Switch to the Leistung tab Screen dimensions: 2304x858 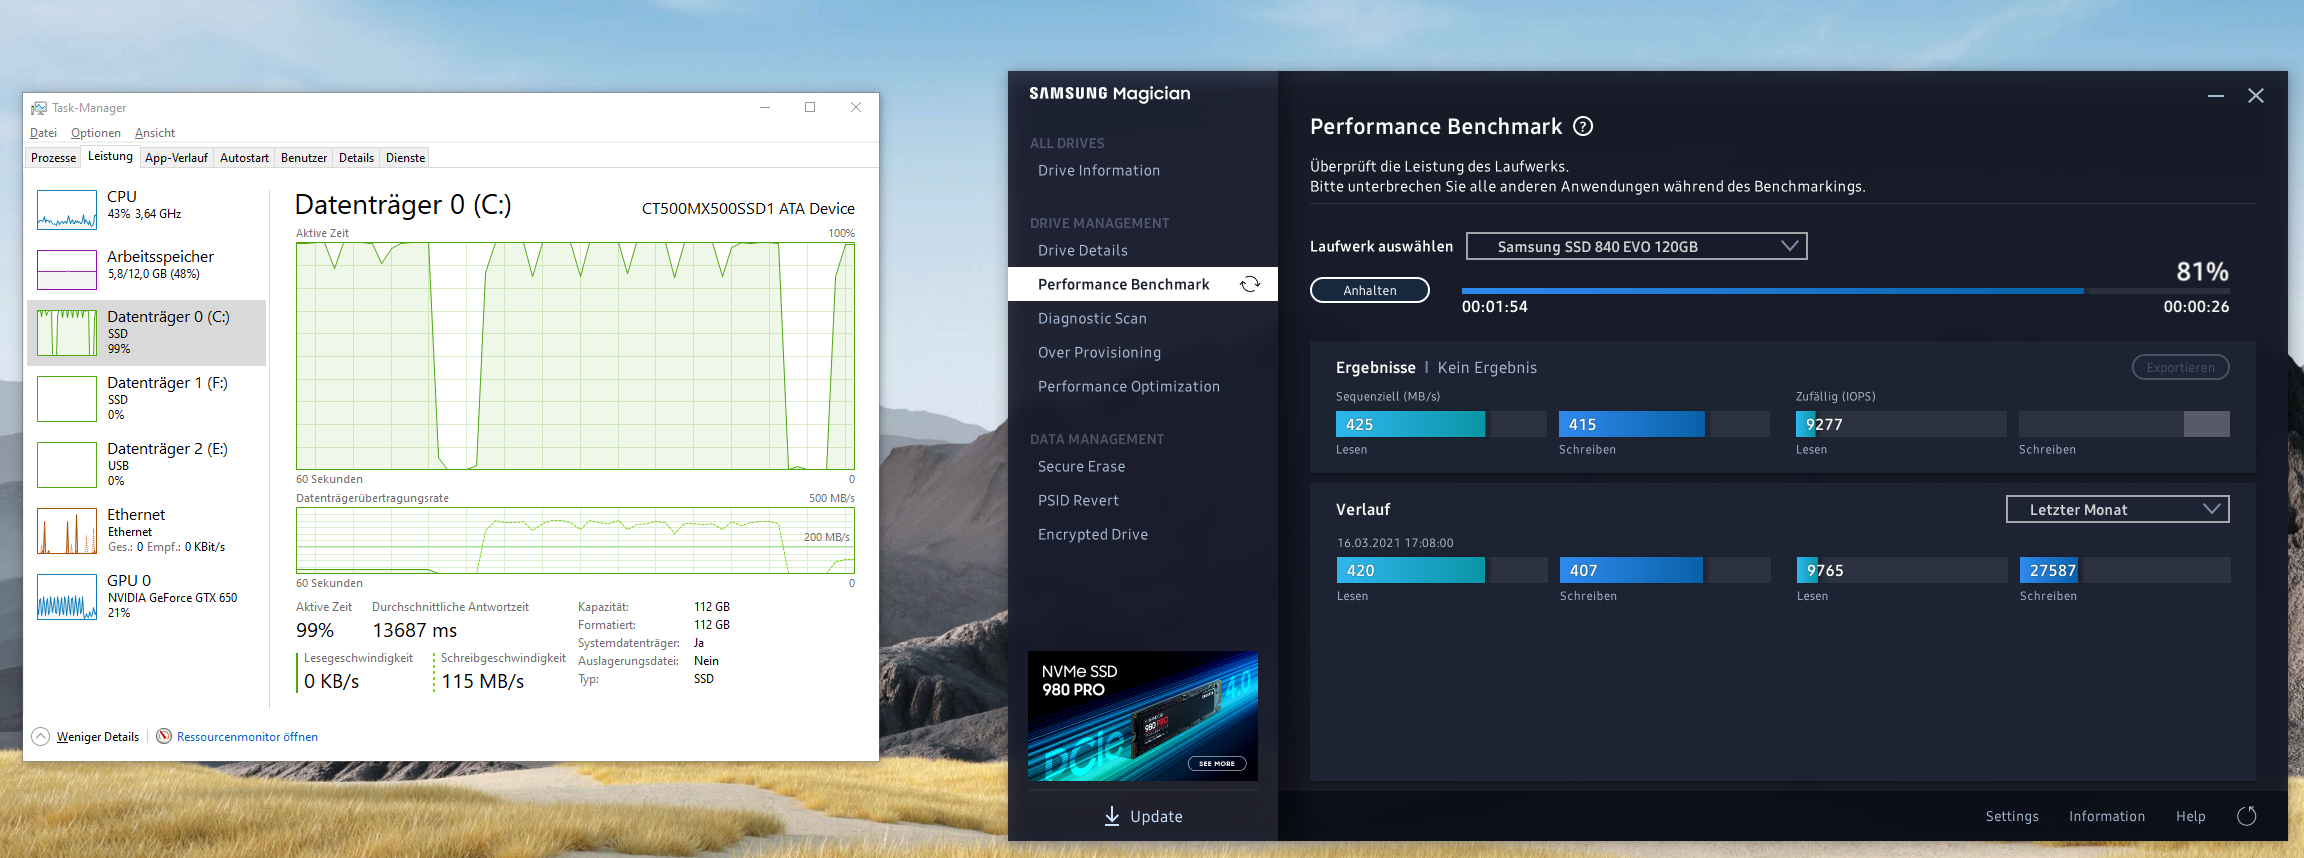[110, 156]
